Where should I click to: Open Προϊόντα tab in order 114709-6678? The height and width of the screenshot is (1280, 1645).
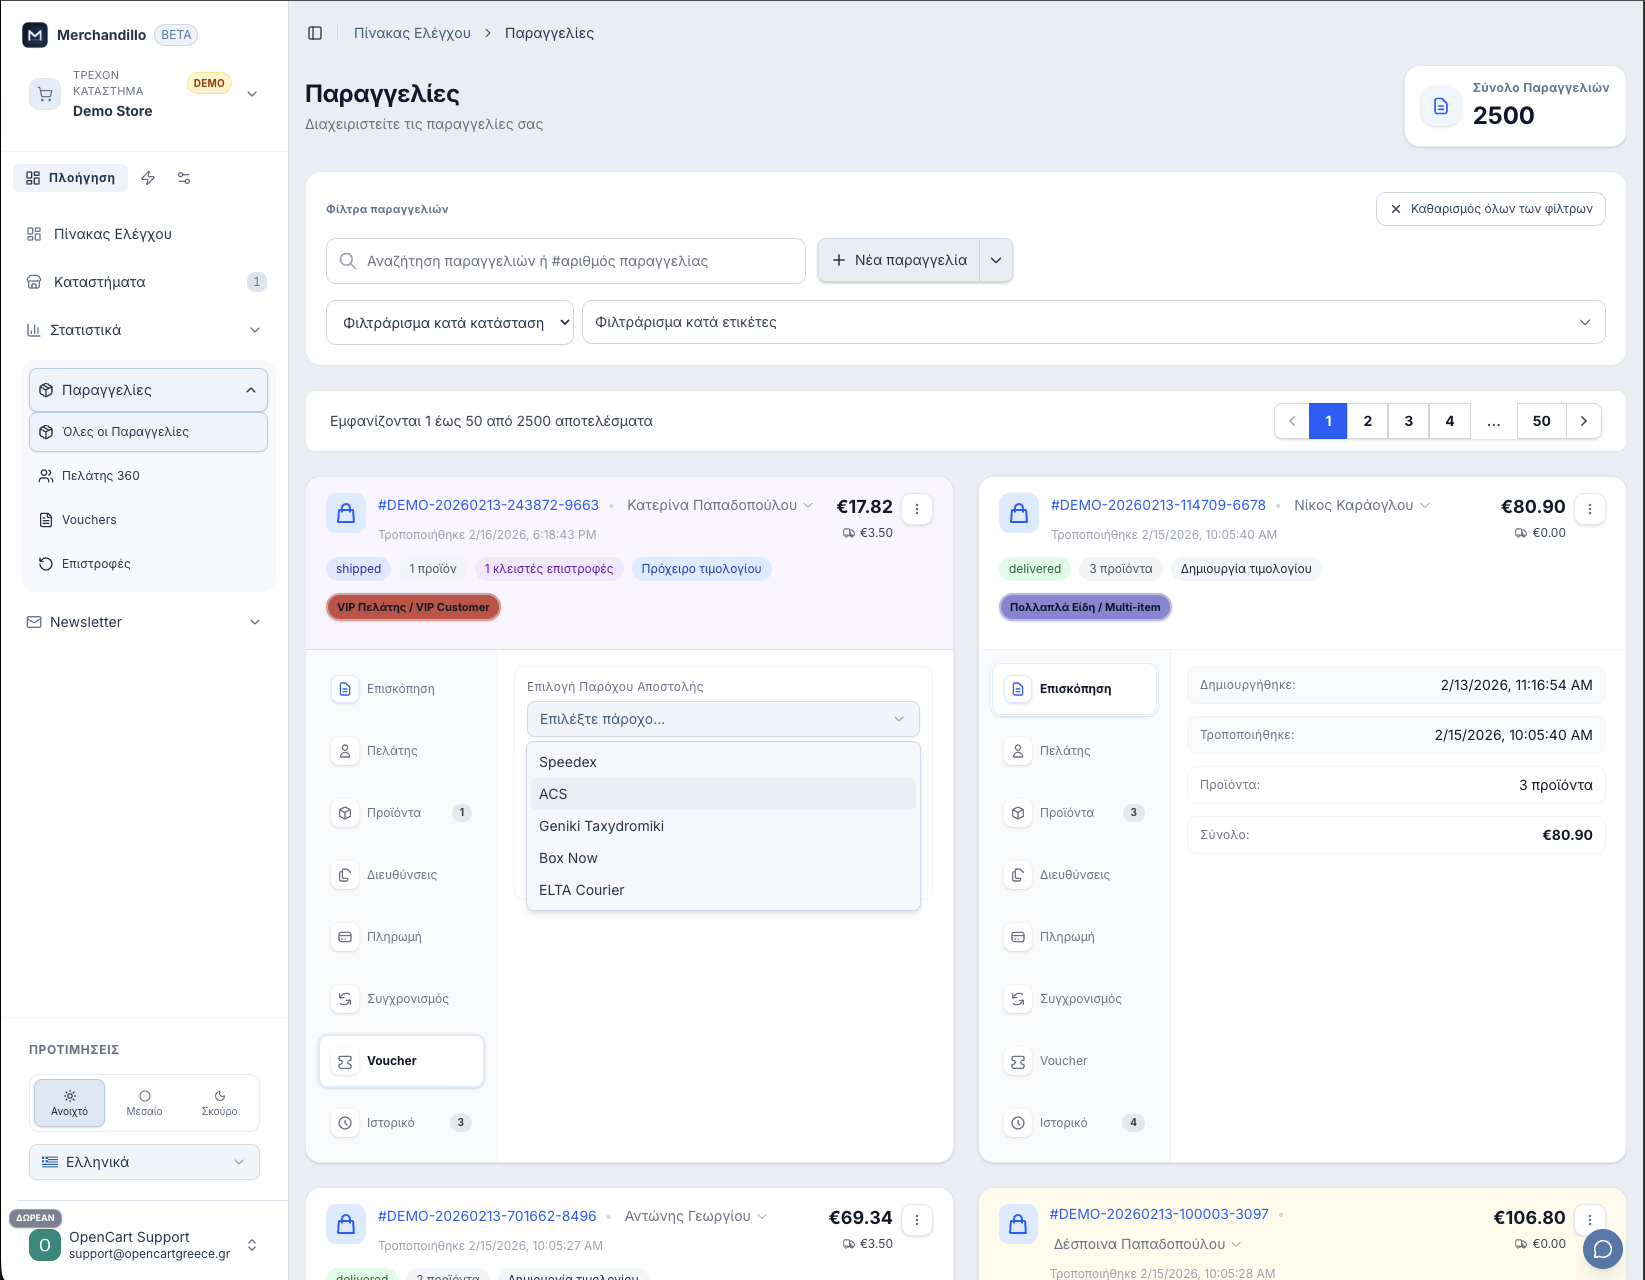(x=1074, y=813)
